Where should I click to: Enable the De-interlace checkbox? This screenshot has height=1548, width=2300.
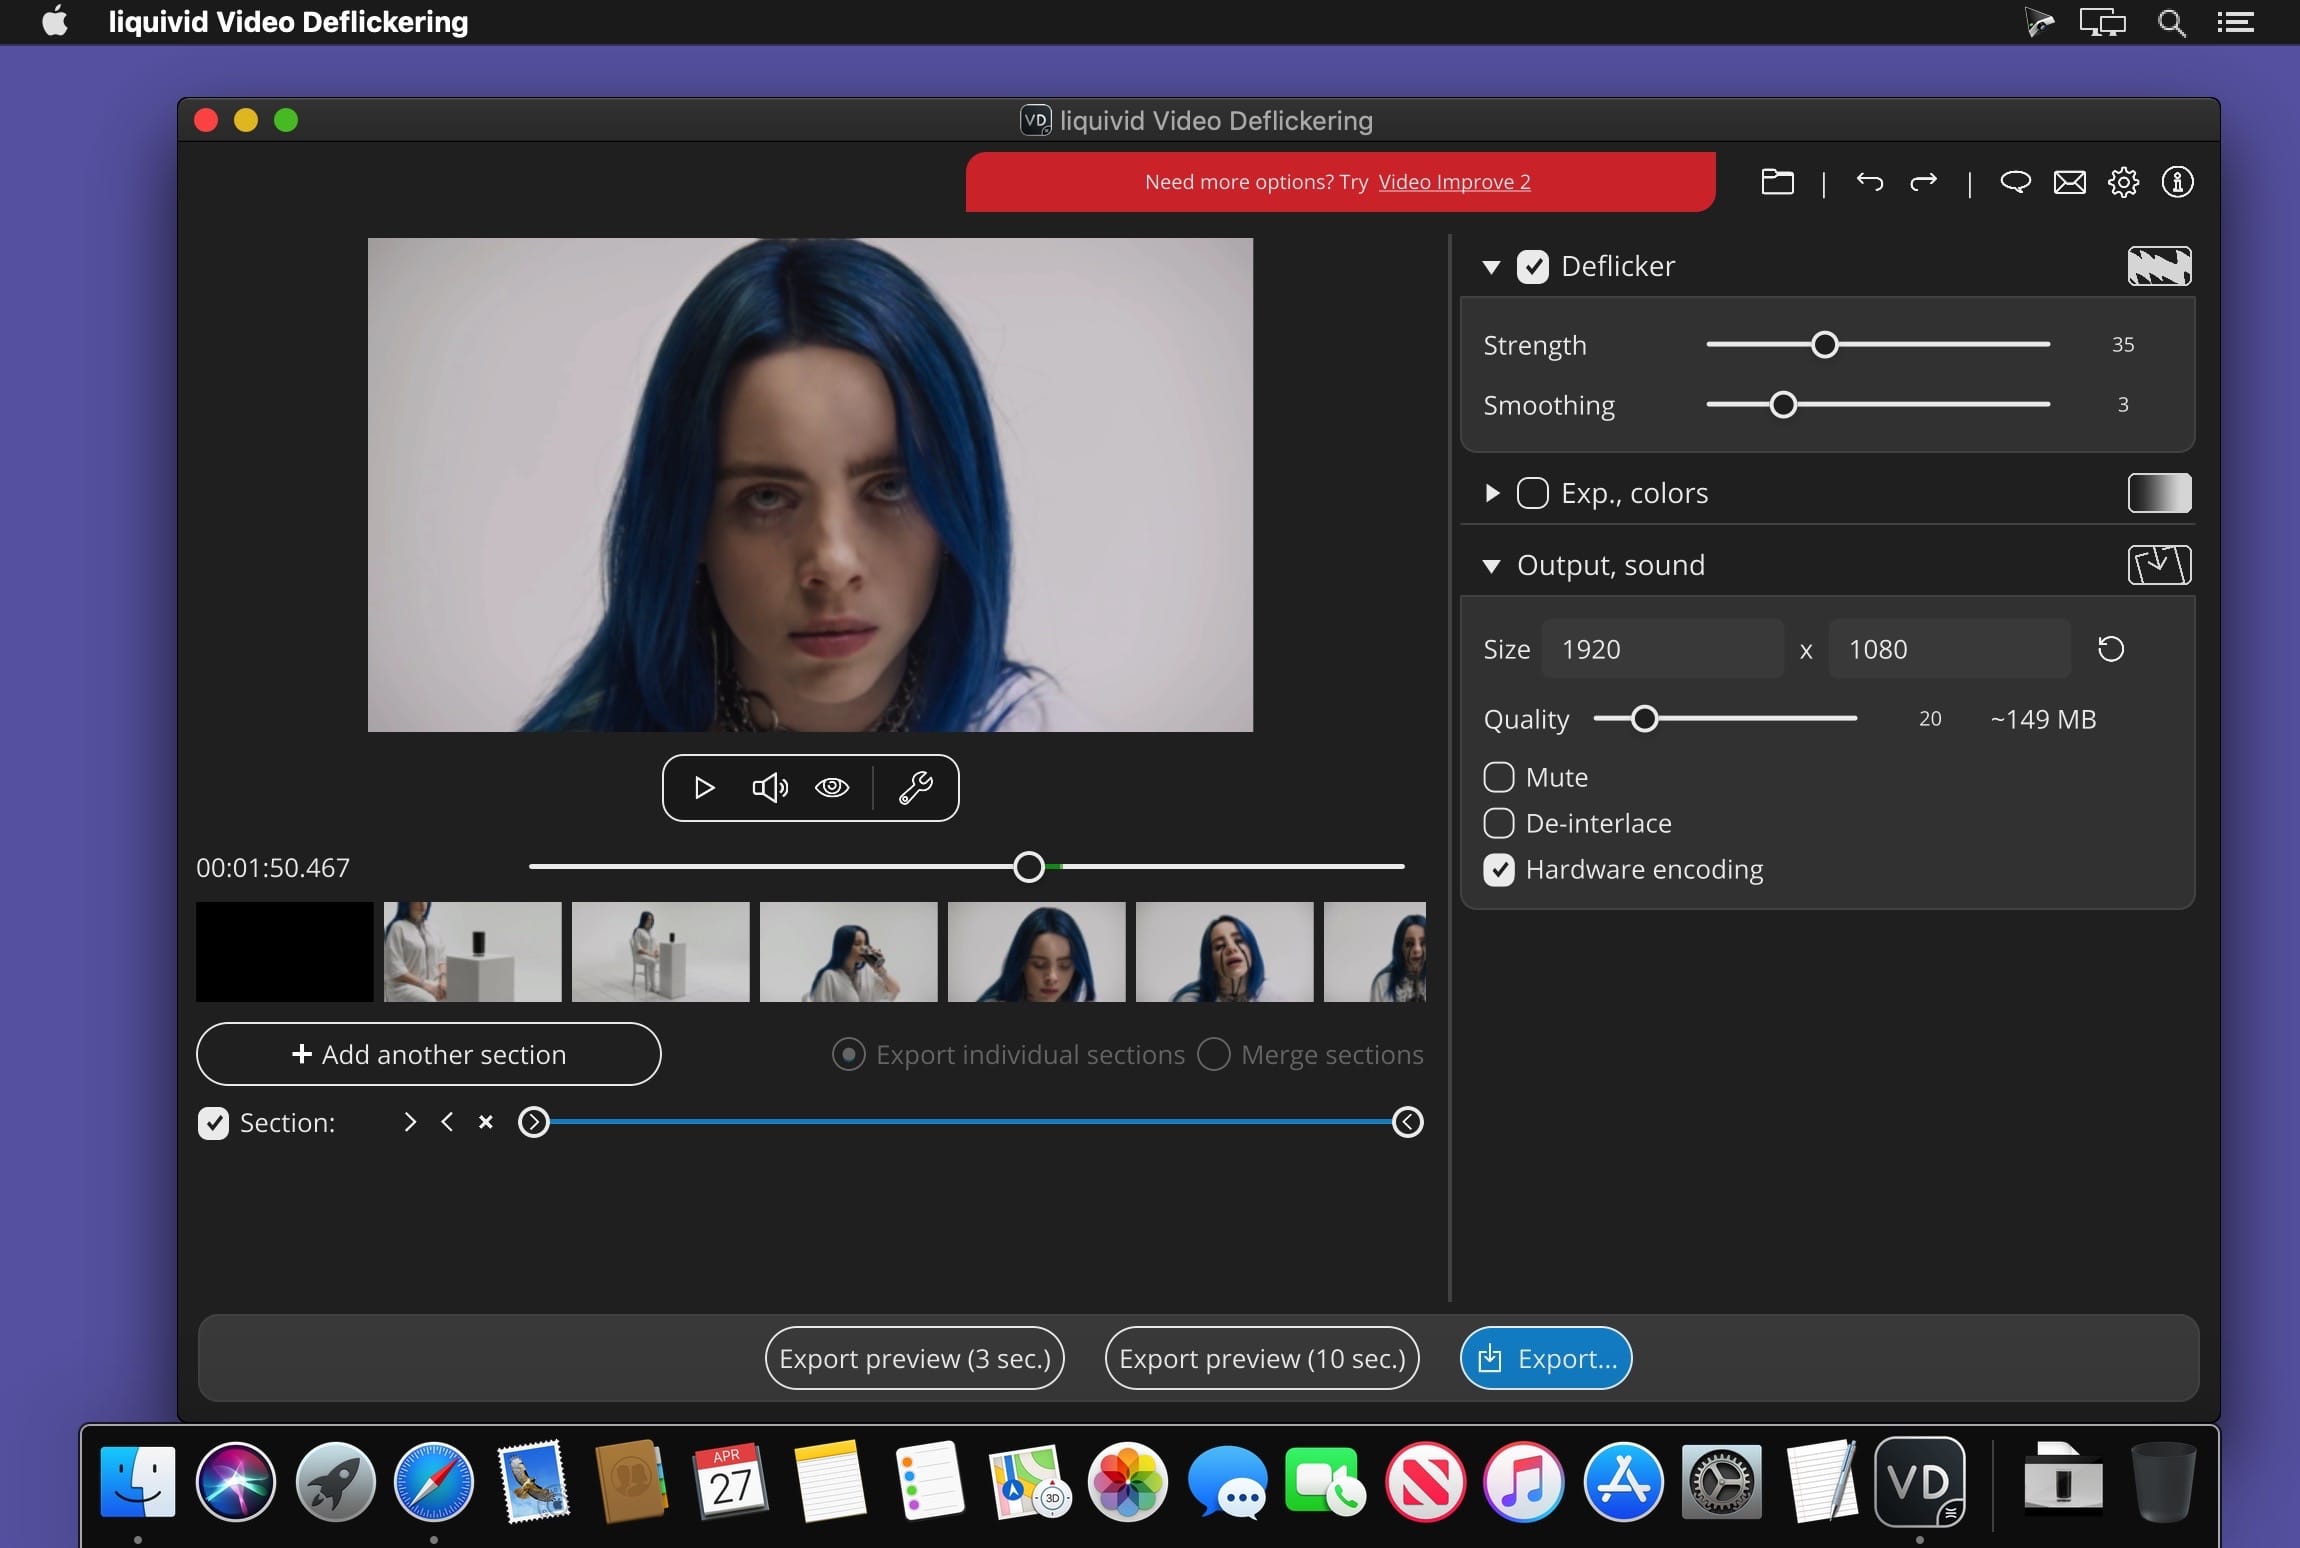coord(1499,823)
